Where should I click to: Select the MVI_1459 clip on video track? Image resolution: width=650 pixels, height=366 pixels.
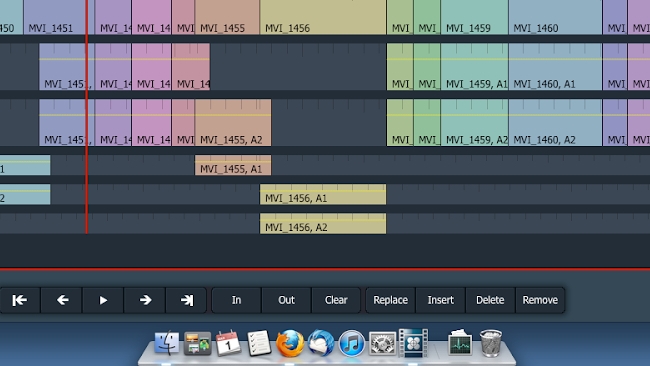(x=474, y=17)
